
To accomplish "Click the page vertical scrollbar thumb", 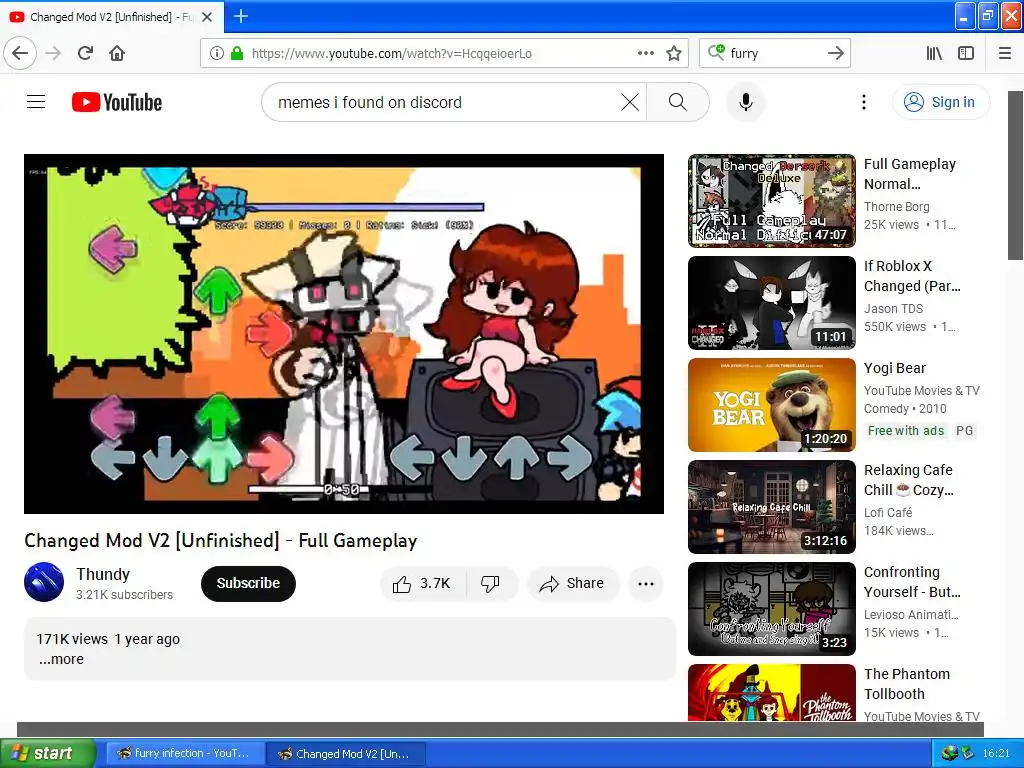I will (x=1015, y=175).
